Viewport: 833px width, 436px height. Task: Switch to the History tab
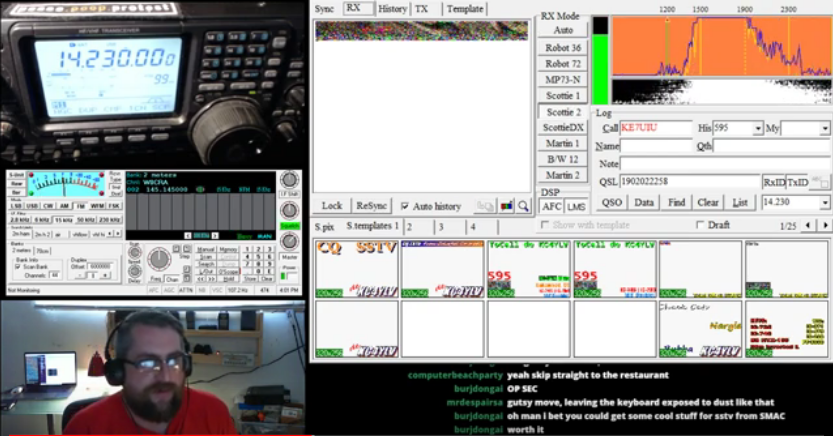point(392,8)
